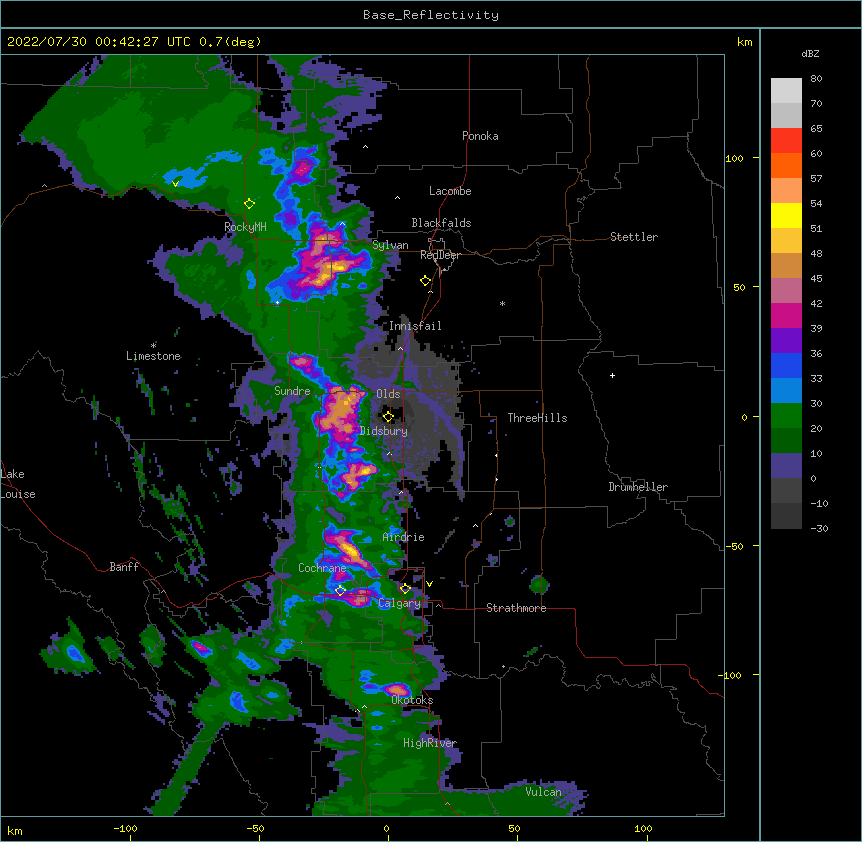Image resolution: width=862 pixels, height=842 pixels.
Task: Click the yellow V marker east of Calgary
Action: pyautogui.click(x=429, y=584)
